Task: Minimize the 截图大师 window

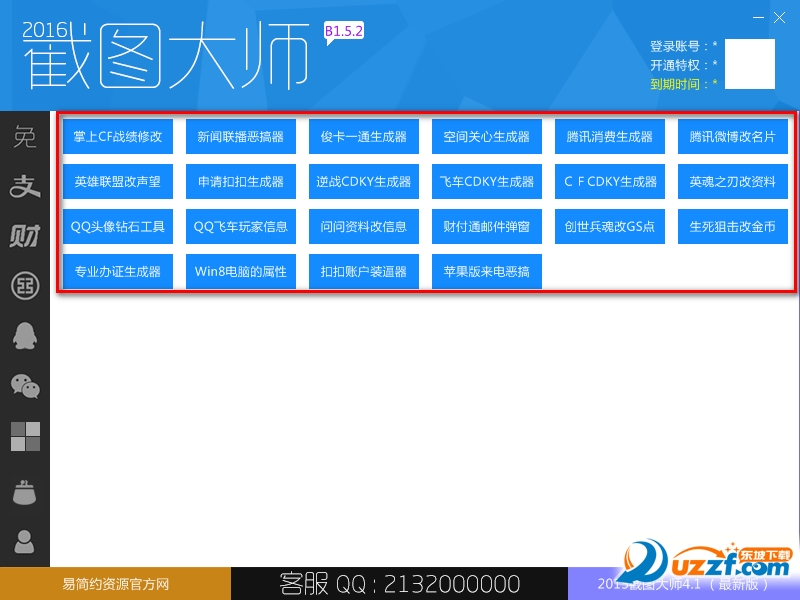Action: click(759, 17)
